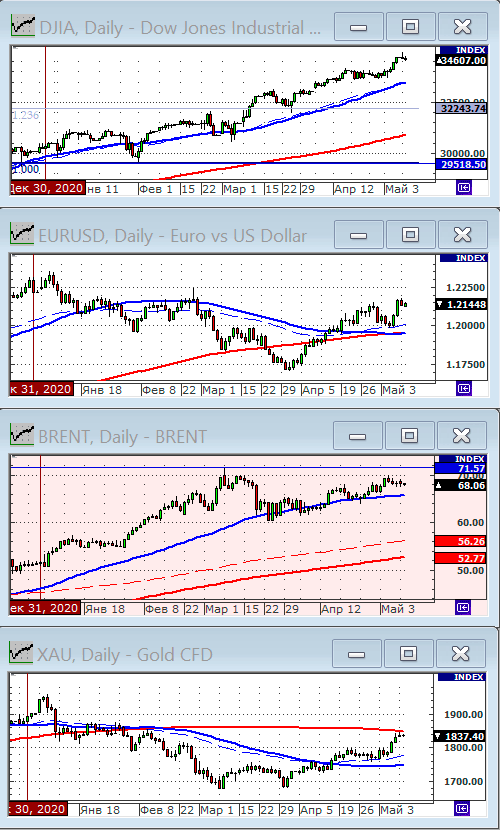Click the Апр 5 date on EURUSD time axis
This screenshot has height=830, width=500.
coord(319,390)
